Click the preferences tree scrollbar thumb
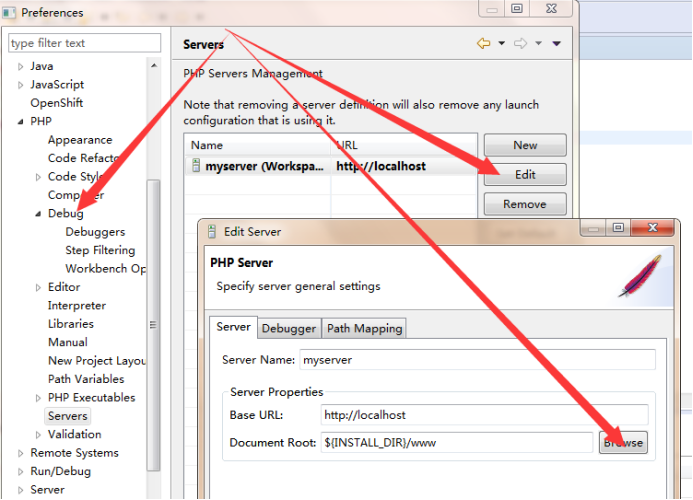The image size is (693, 500). (x=153, y=325)
